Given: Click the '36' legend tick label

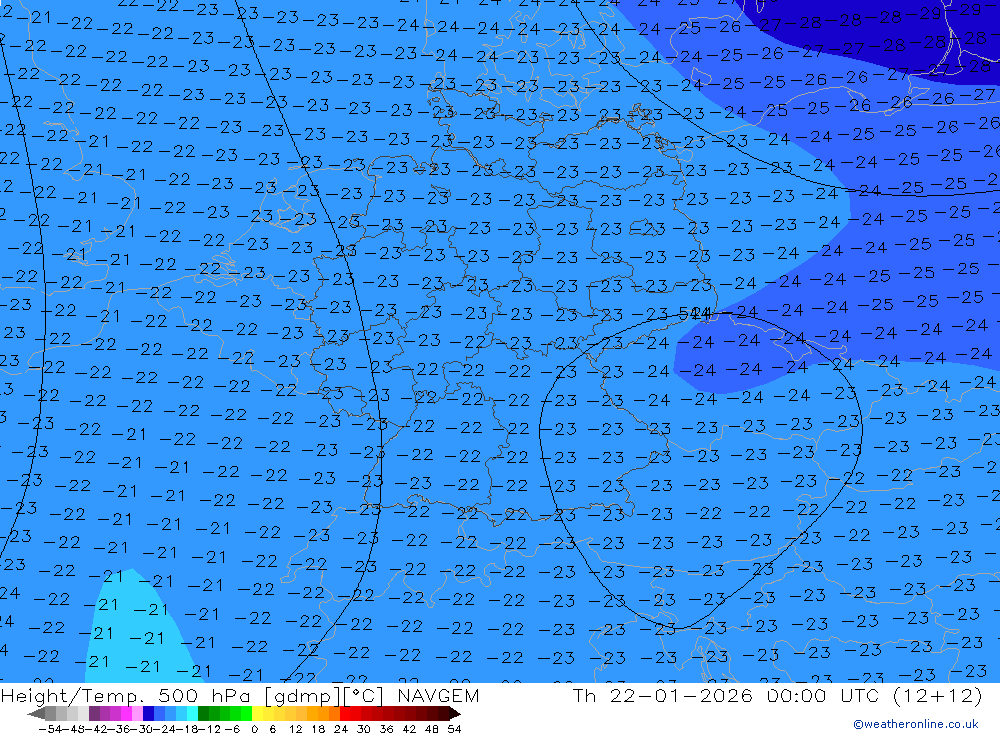Looking at the screenshot, I should (386, 729).
